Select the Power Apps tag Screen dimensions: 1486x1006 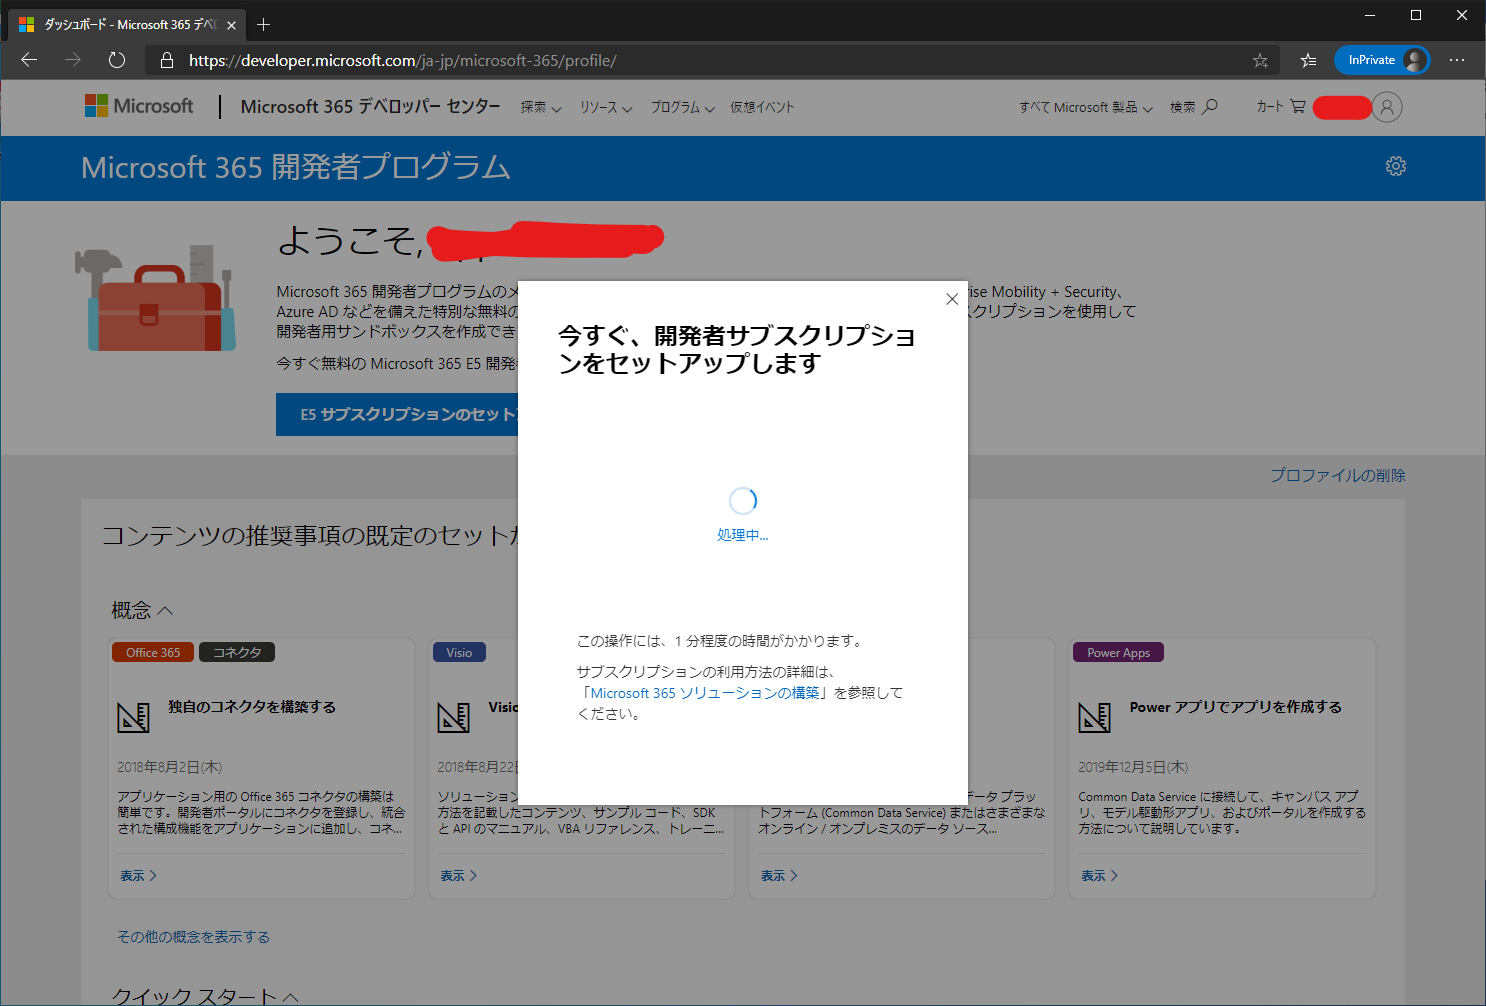tap(1118, 652)
